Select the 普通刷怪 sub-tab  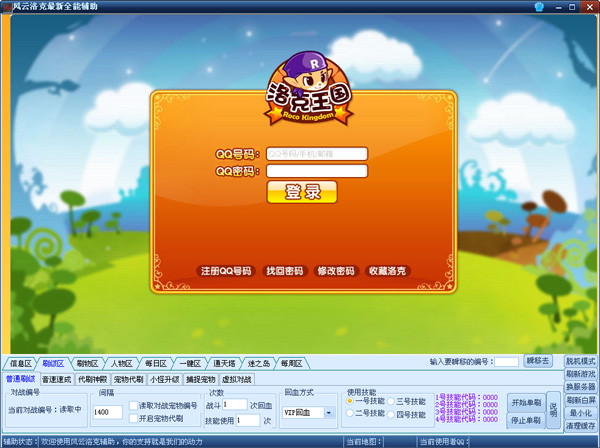[x=20, y=379]
